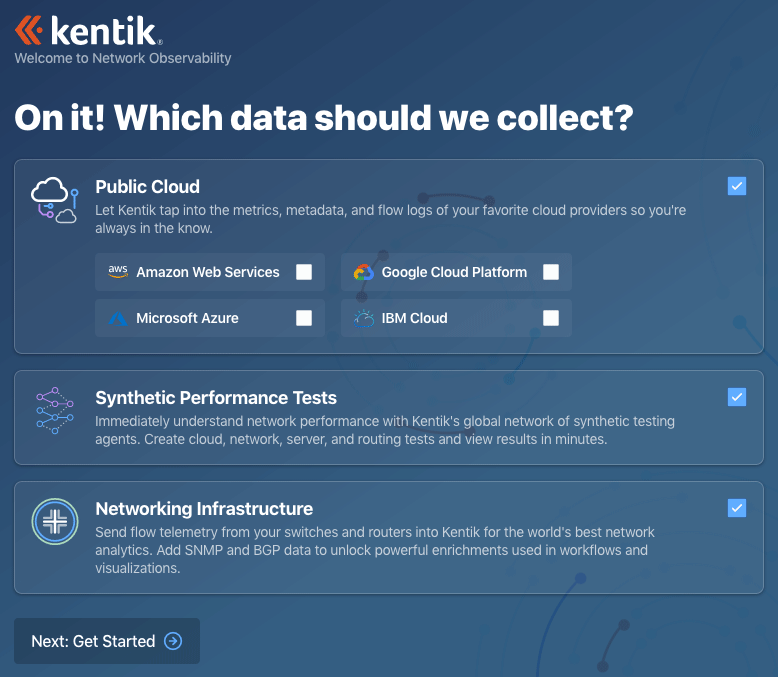Viewport: 778px width, 677px height.
Task: Click the AWS logo icon
Action: pyautogui.click(x=118, y=271)
